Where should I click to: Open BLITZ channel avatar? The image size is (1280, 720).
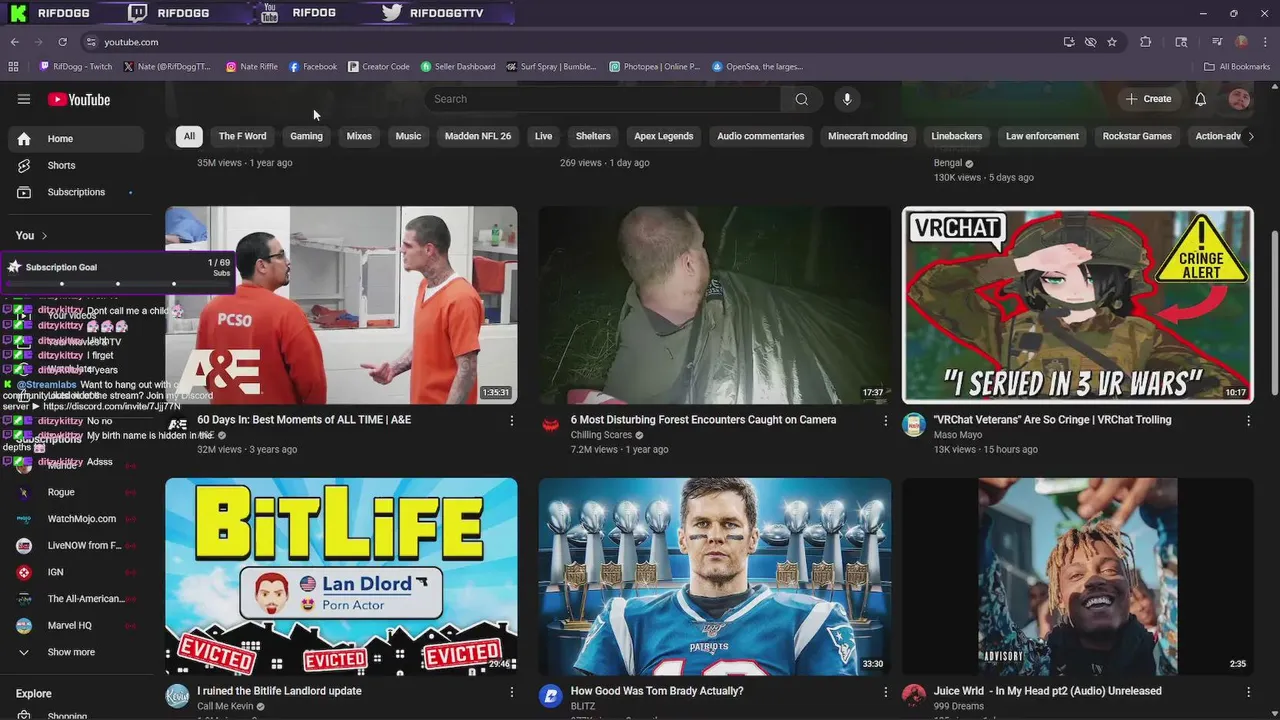tap(551, 696)
